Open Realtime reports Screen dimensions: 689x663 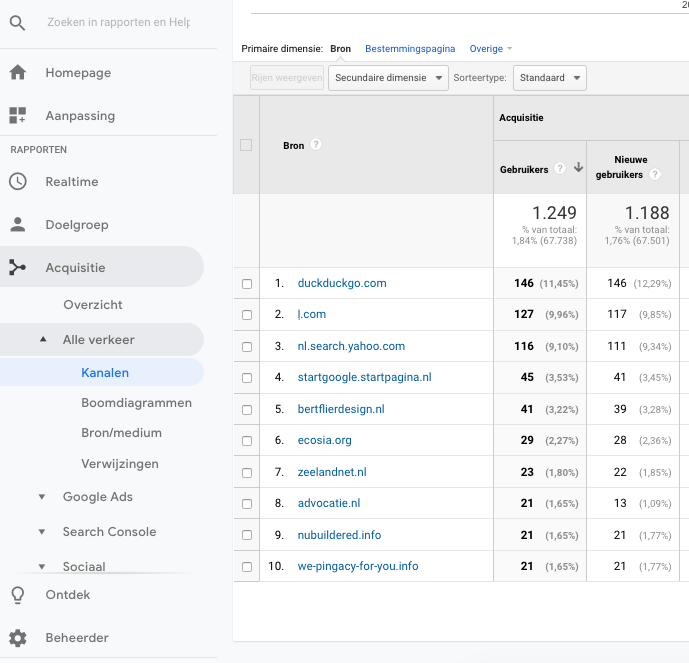(72, 181)
